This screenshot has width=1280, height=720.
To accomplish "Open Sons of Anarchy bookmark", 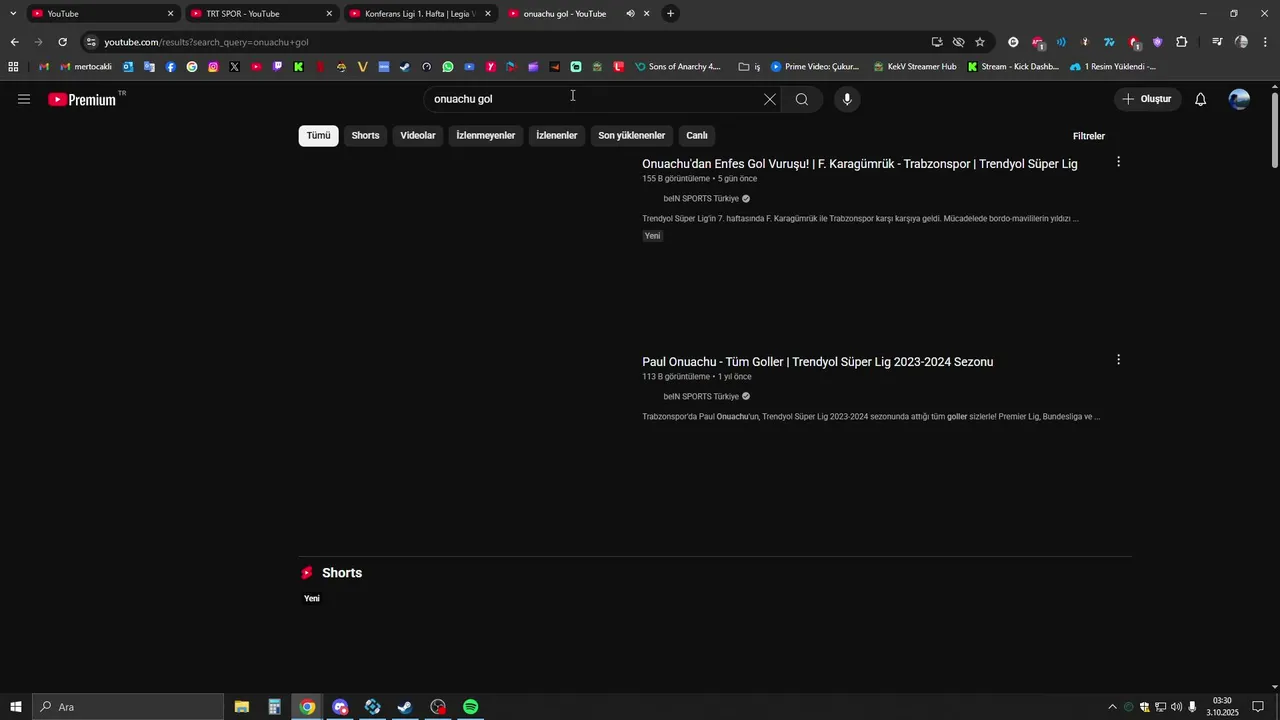I will coord(678,67).
